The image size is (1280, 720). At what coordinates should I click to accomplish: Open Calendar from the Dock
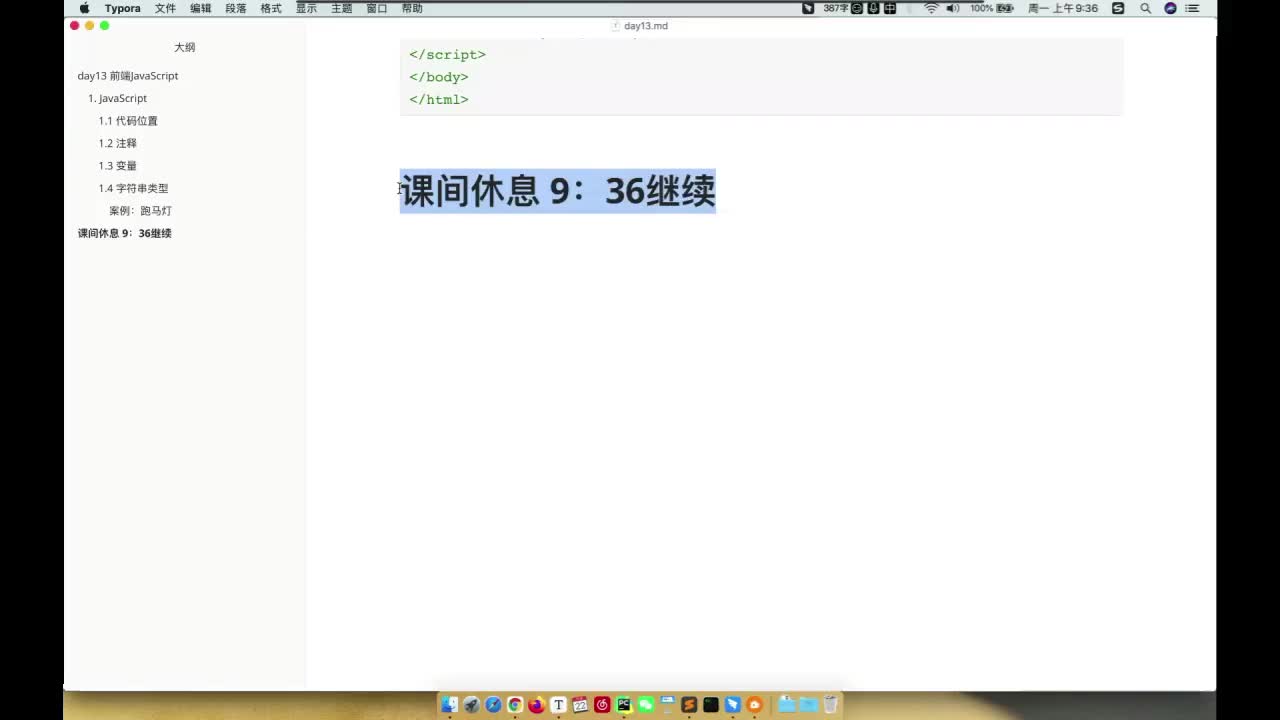(x=580, y=705)
